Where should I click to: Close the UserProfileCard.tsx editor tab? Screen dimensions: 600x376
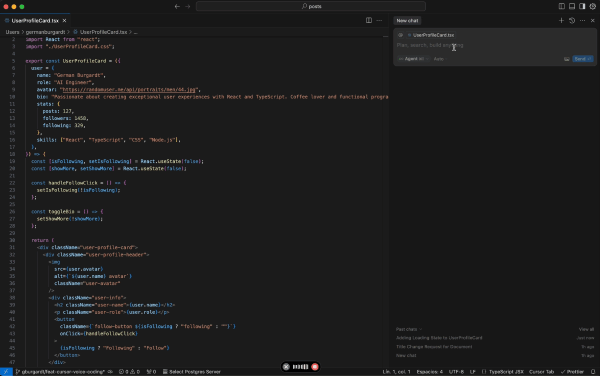pyautogui.click(x=64, y=21)
